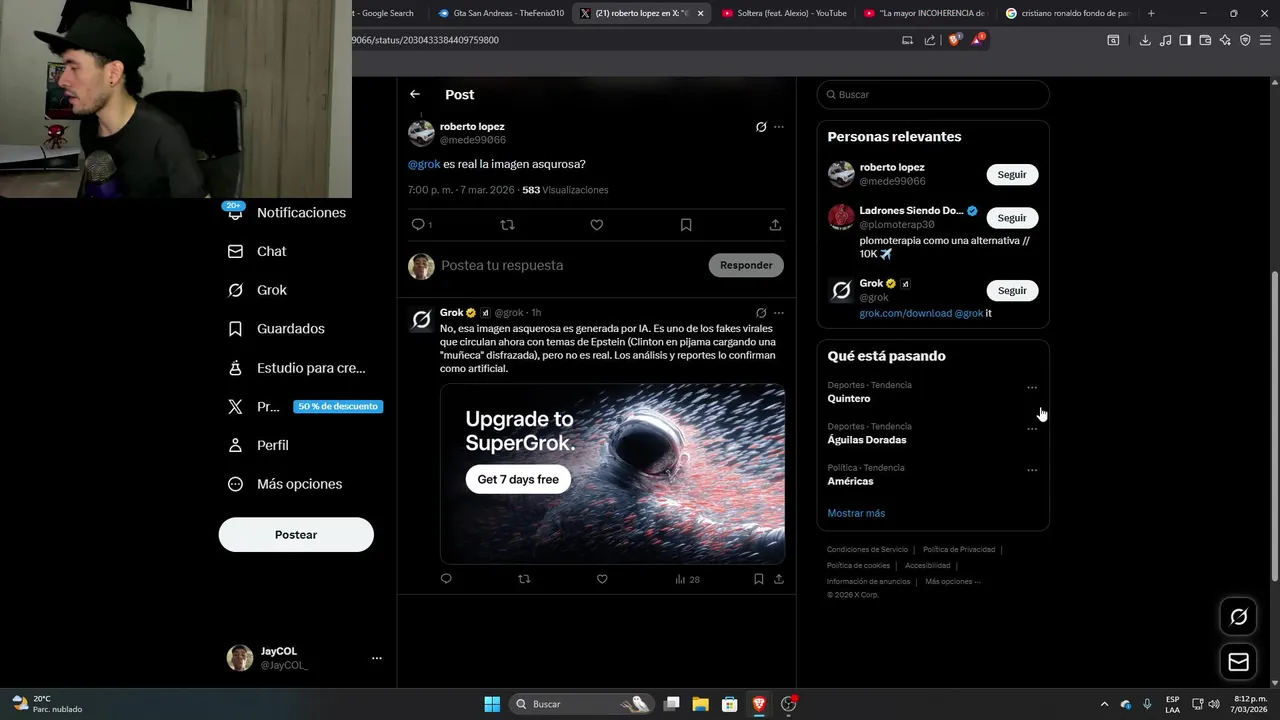The width and height of the screenshot is (1280, 720).
Task: Click the Responder button
Action: 746,265
